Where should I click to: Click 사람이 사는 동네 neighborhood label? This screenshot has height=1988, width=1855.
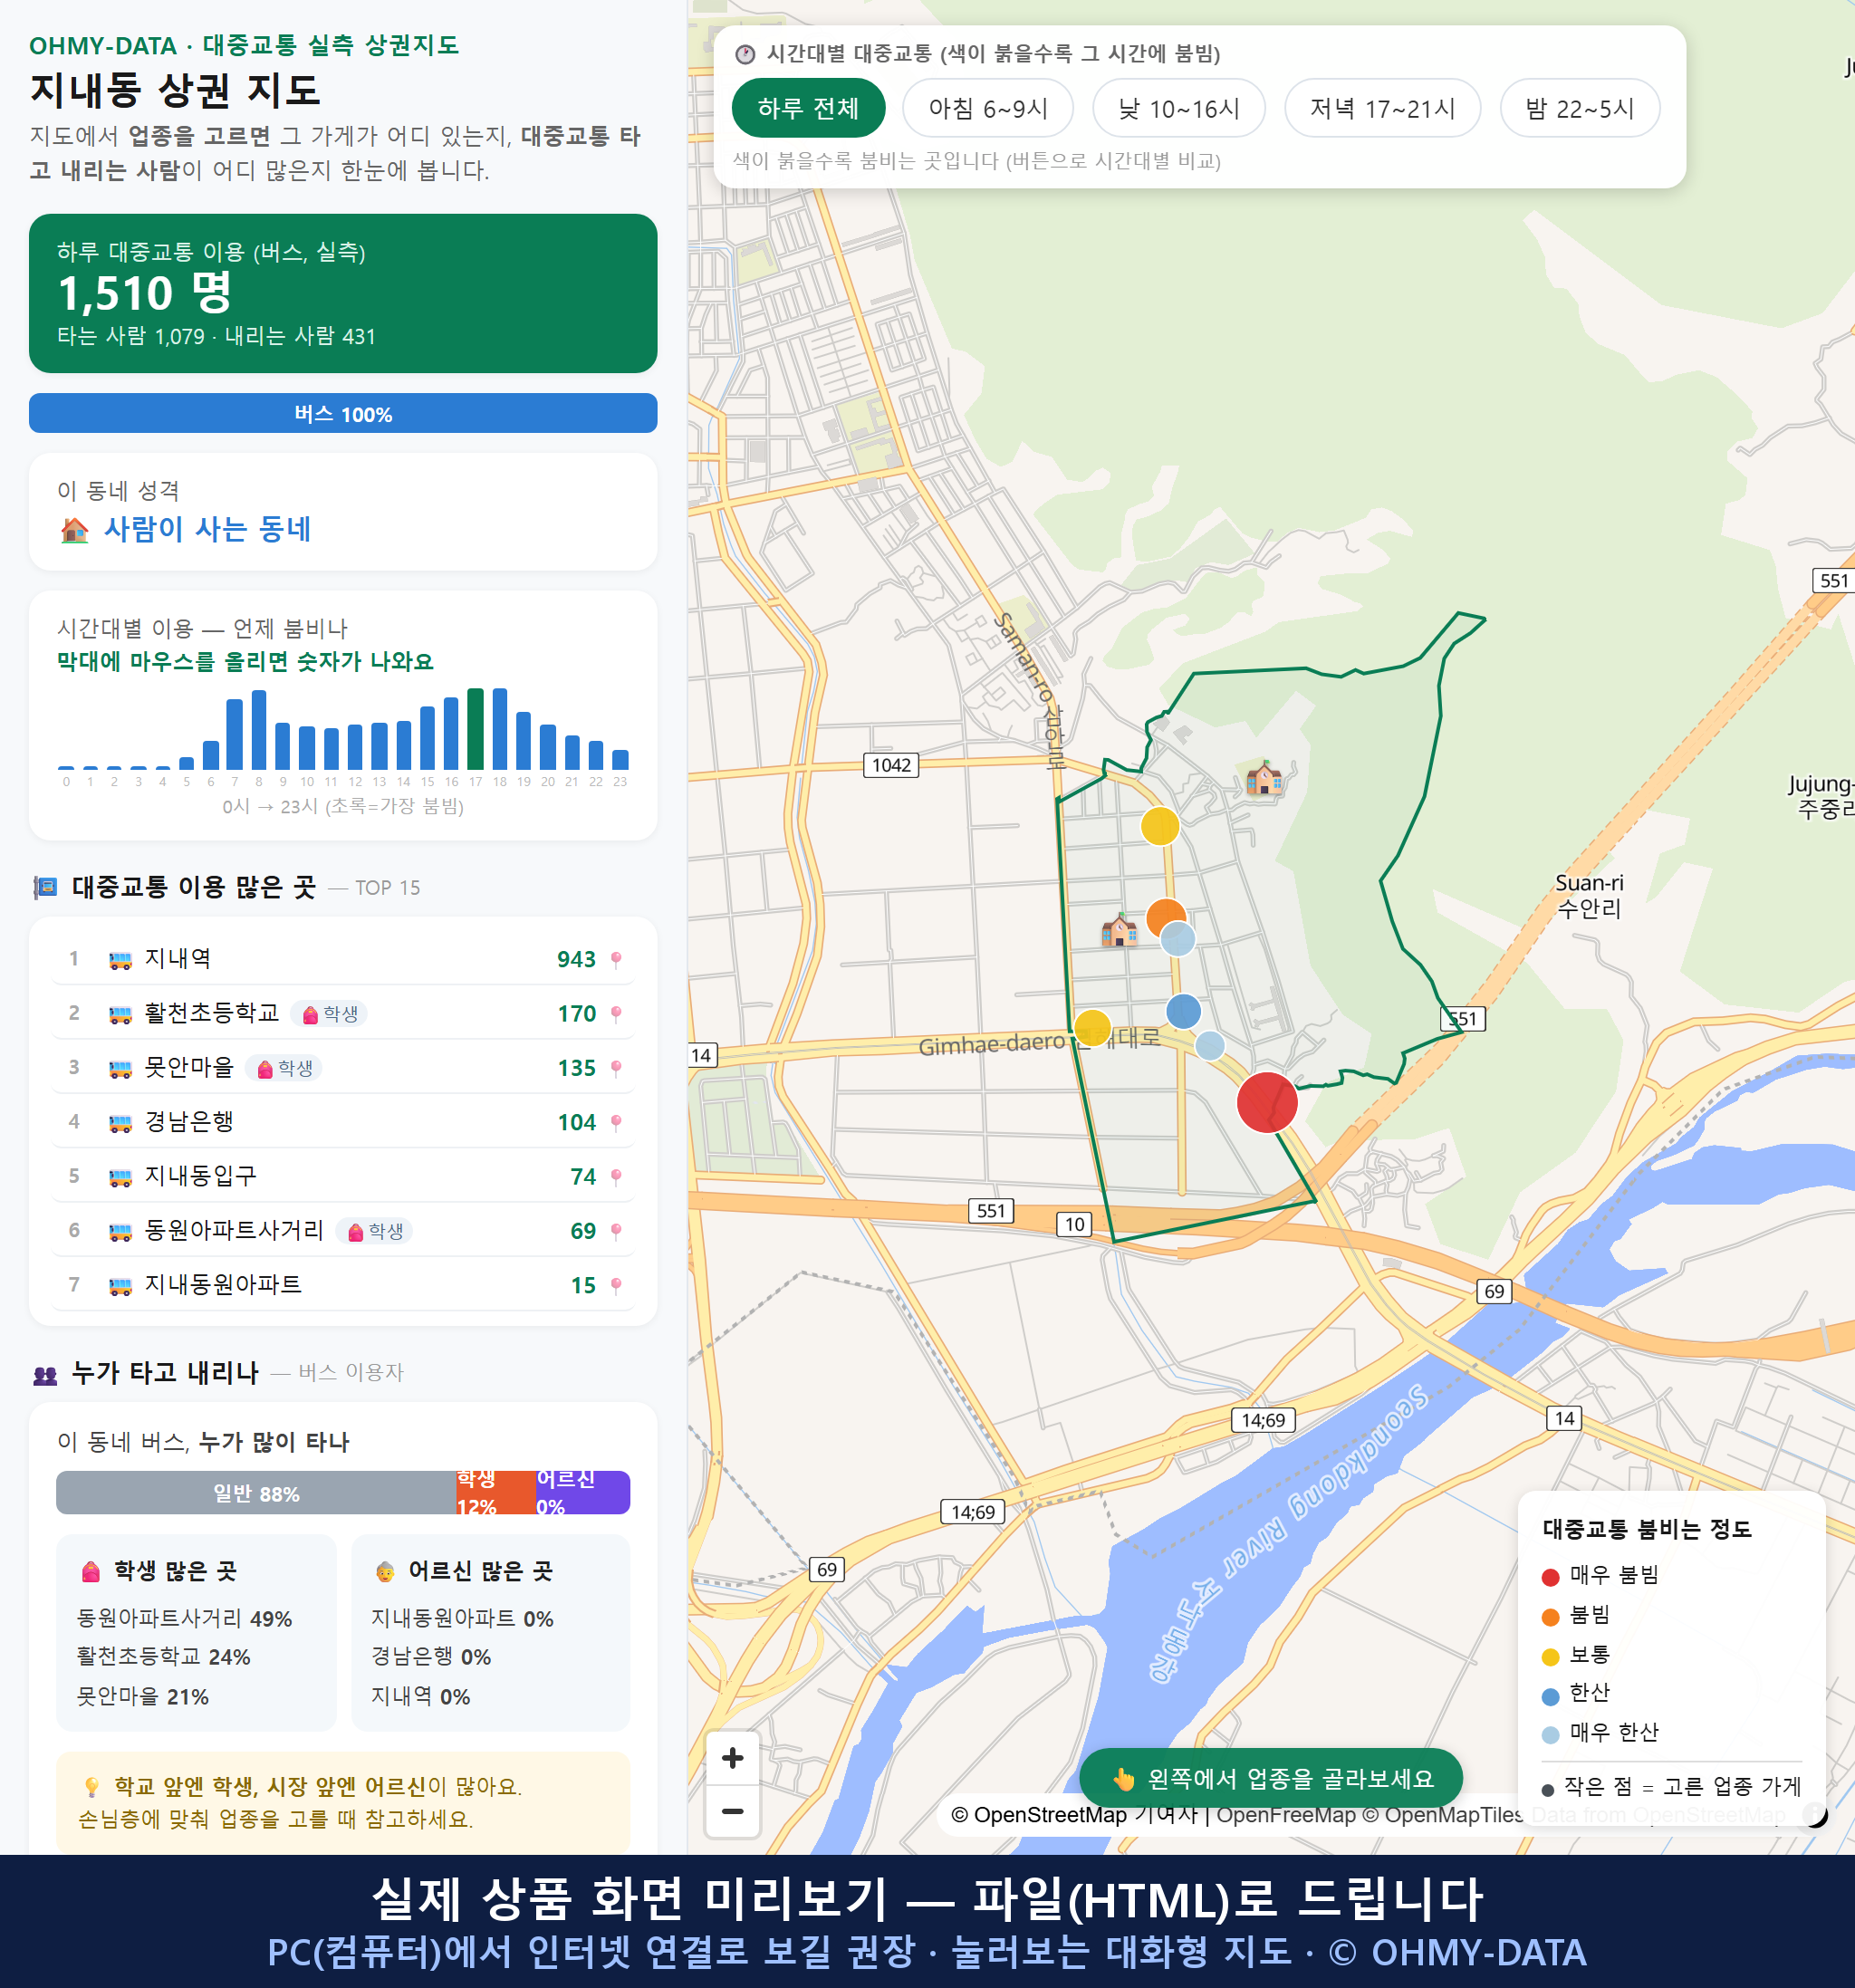coord(208,529)
